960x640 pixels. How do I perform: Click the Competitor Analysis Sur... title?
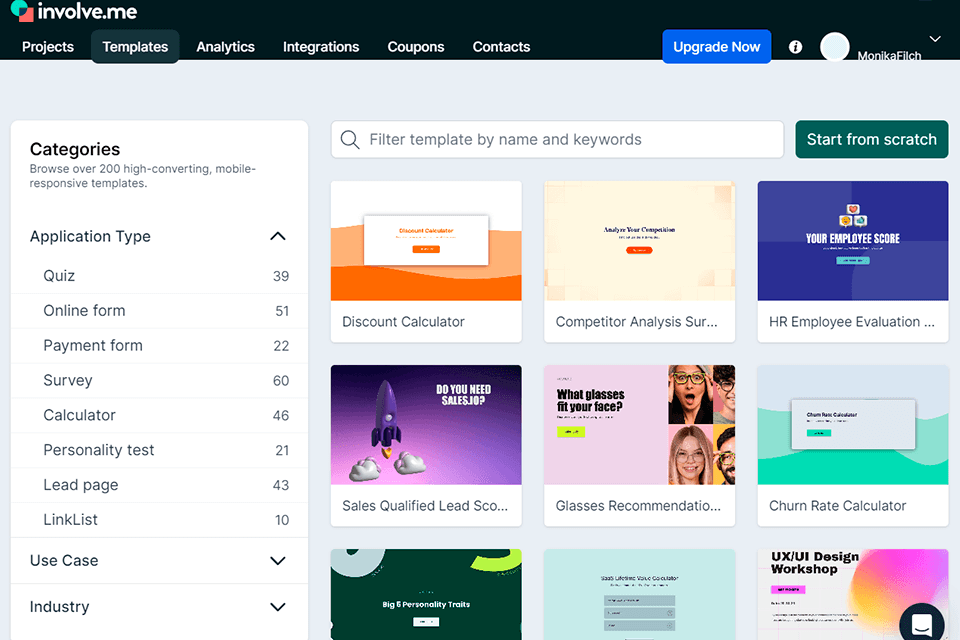point(637,322)
